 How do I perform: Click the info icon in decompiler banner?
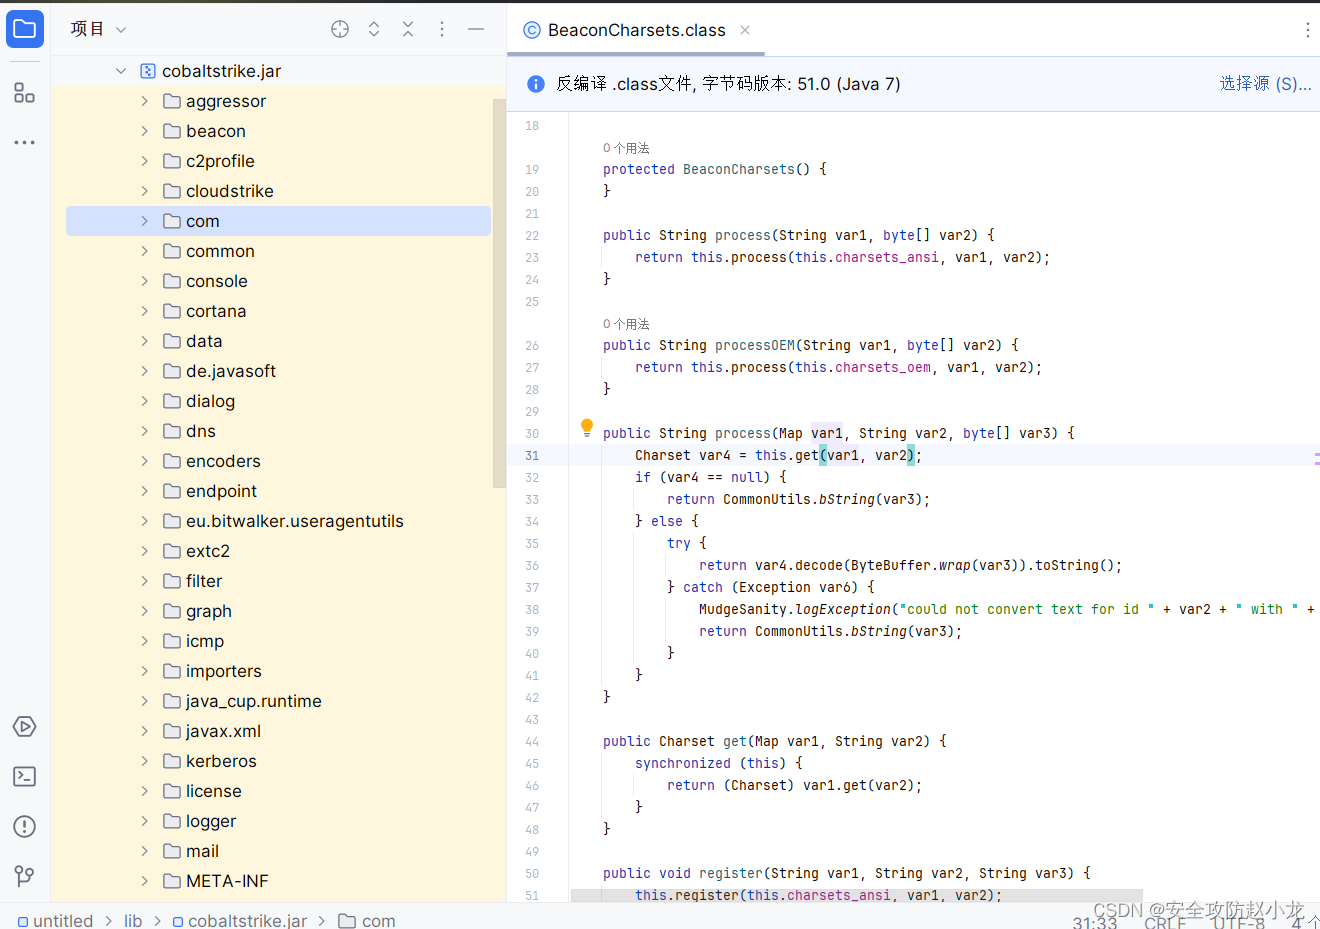(x=536, y=84)
